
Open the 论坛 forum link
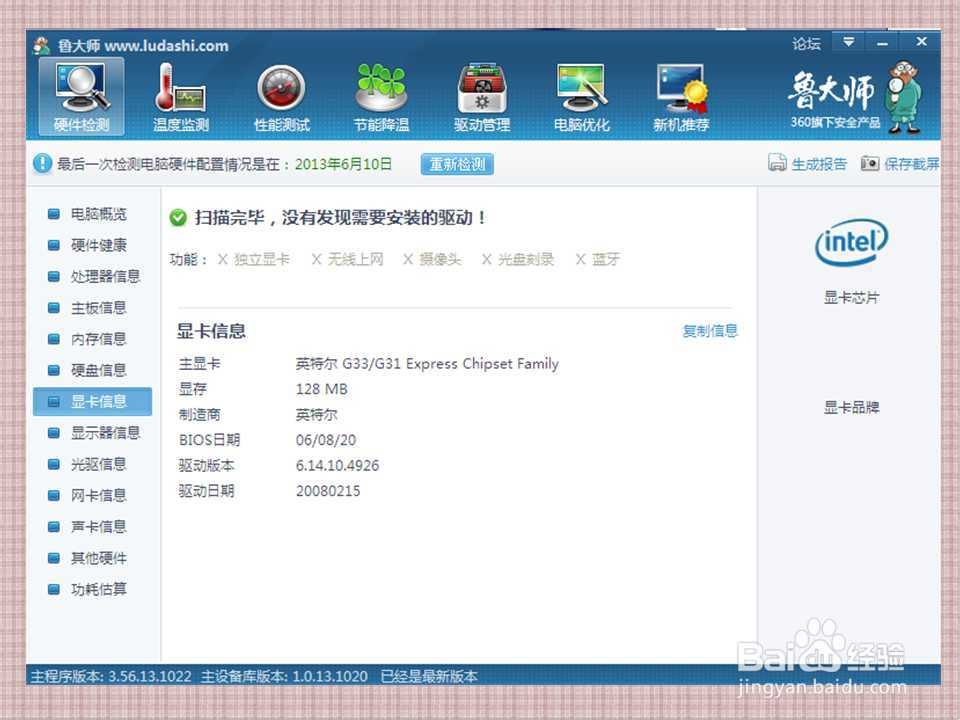click(806, 43)
